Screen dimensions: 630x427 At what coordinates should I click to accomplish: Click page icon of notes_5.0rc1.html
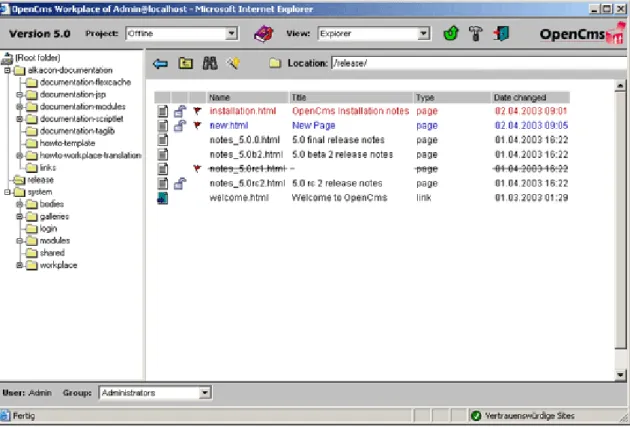(162, 169)
